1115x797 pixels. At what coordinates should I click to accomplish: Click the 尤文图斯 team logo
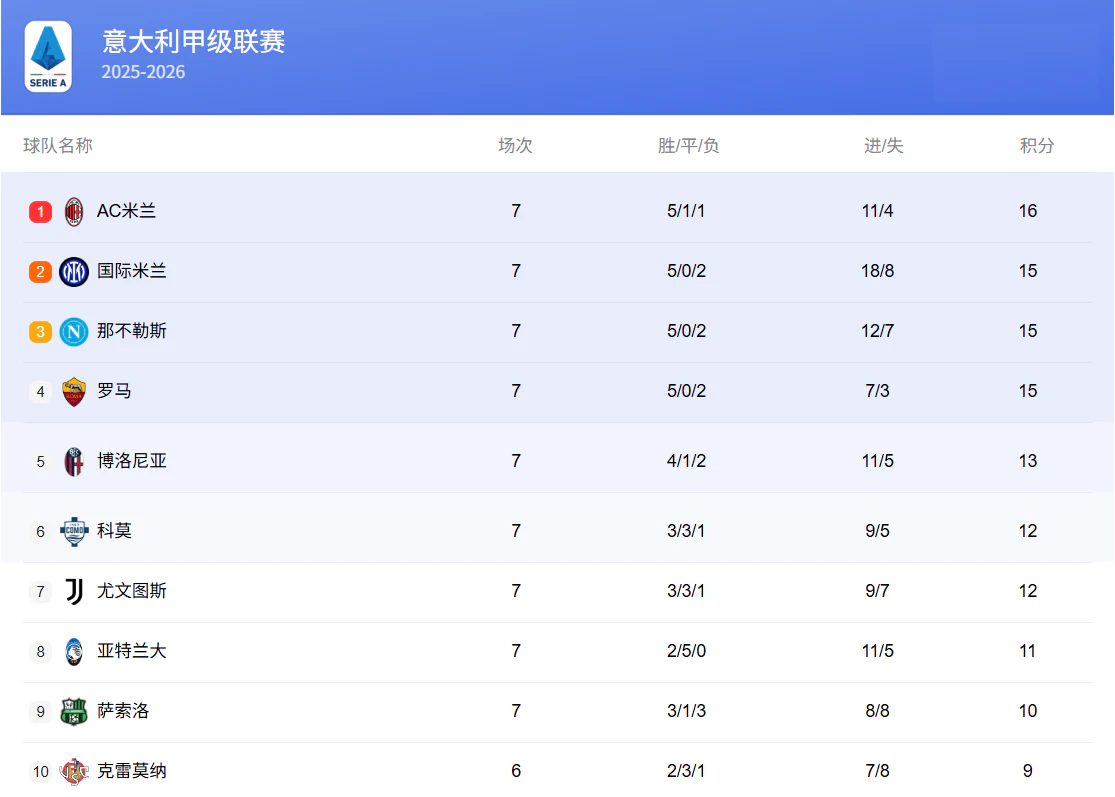(x=74, y=592)
